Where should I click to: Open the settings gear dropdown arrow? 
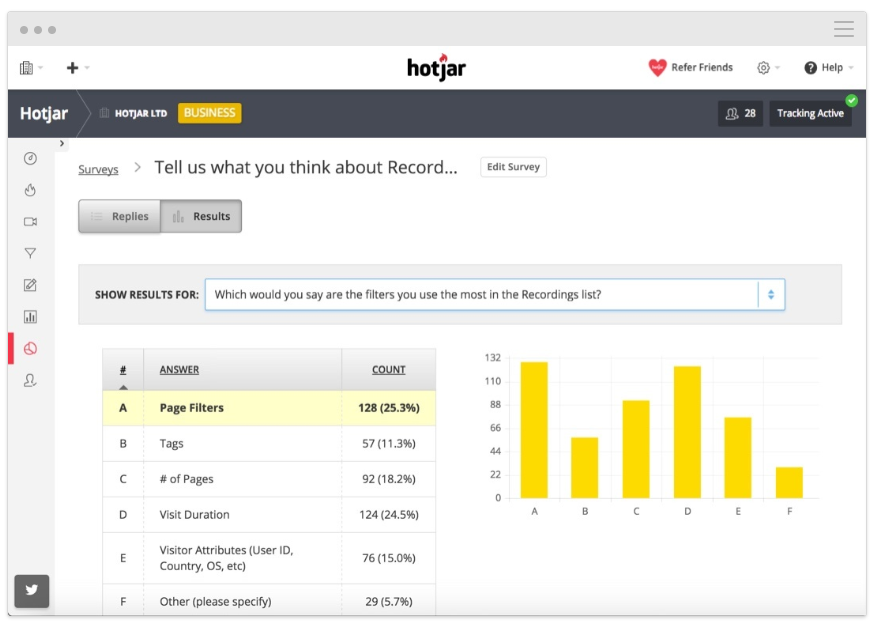pos(777,68)
